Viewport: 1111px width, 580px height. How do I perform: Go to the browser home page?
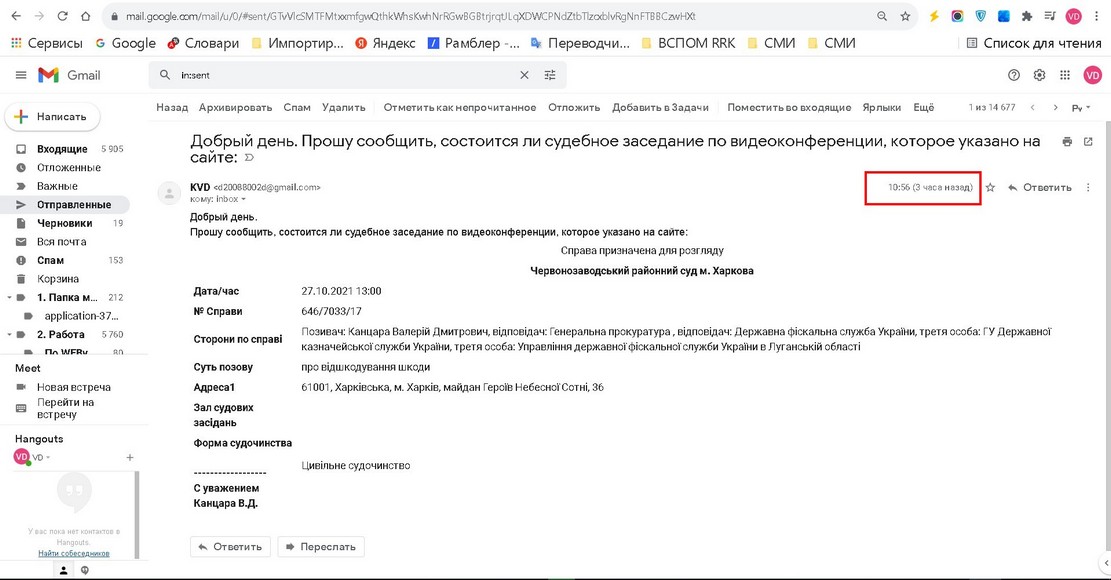86,16
